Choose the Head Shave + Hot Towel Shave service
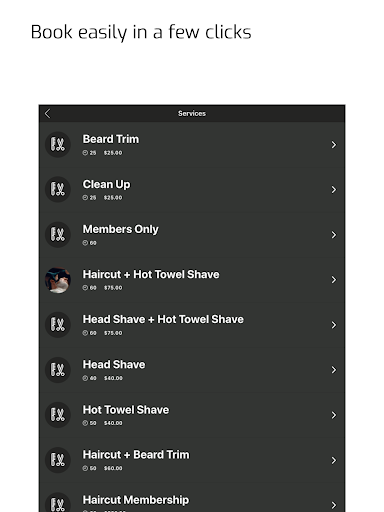The image size is (384, 512). tap(192, 325)
